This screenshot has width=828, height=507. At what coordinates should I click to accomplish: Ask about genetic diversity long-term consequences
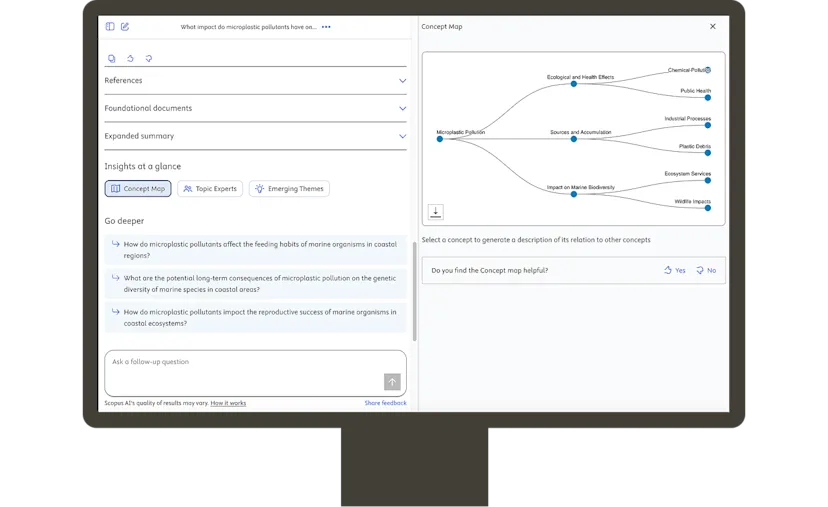coord(256,284)
